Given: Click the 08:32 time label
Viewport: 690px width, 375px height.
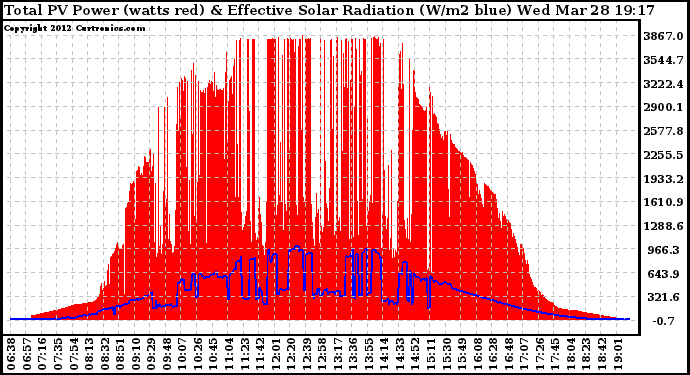Looking at the screenshot, I should (105, 353).
